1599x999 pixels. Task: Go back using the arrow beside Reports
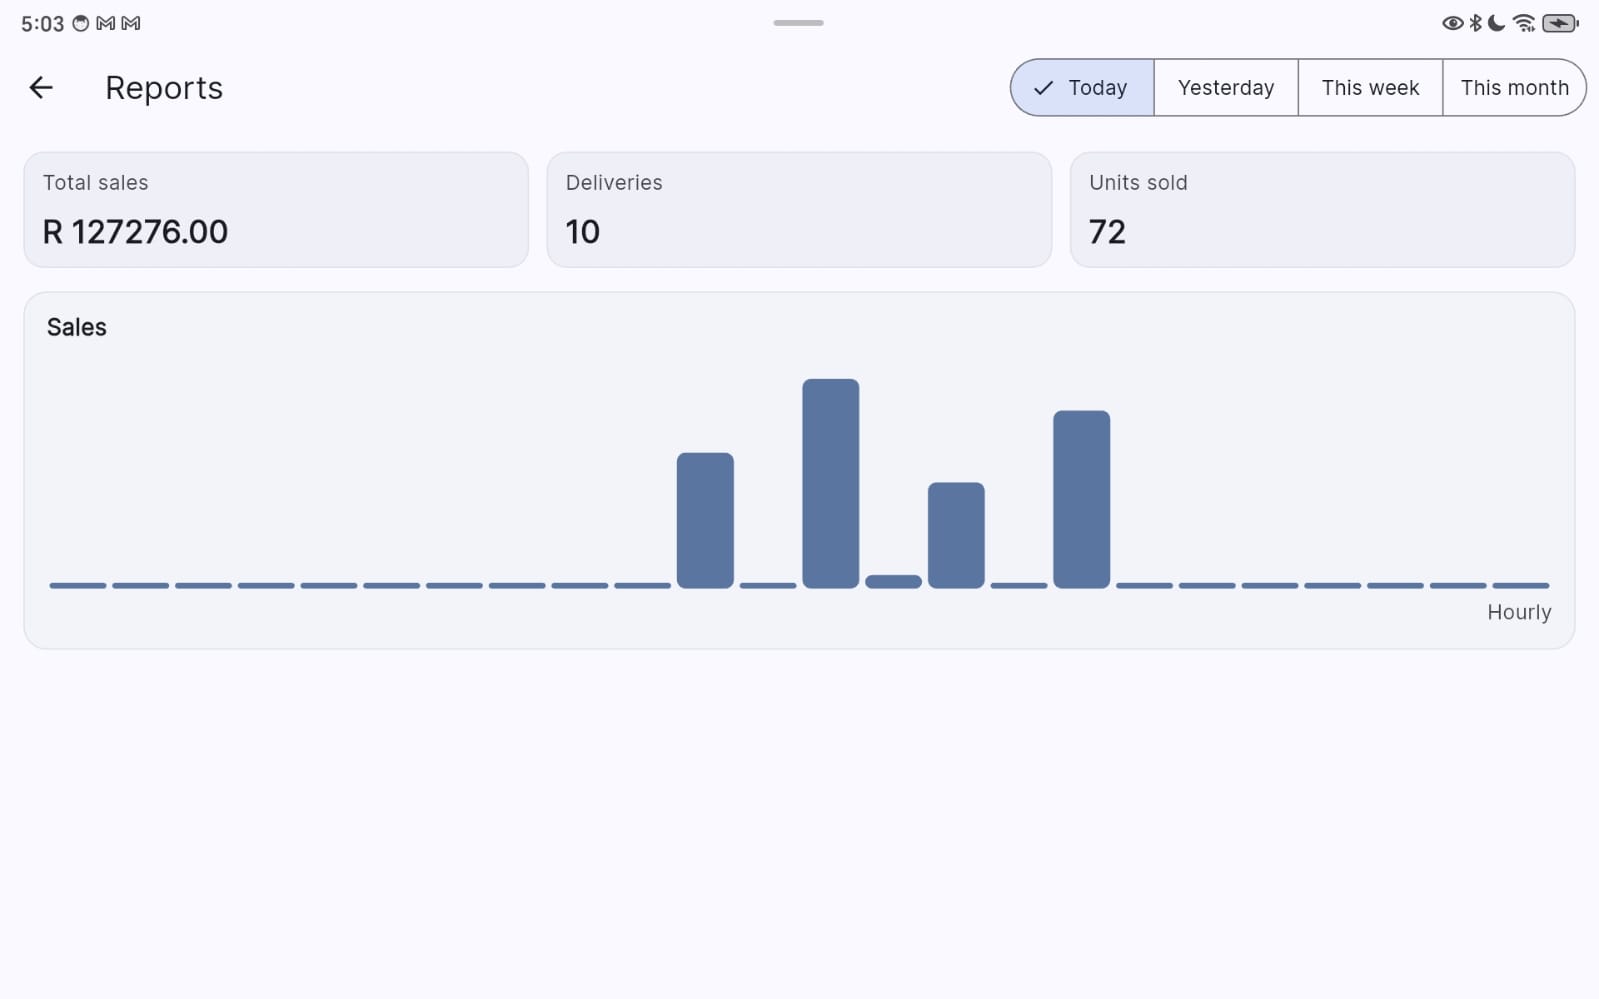[x=41, y=88]
